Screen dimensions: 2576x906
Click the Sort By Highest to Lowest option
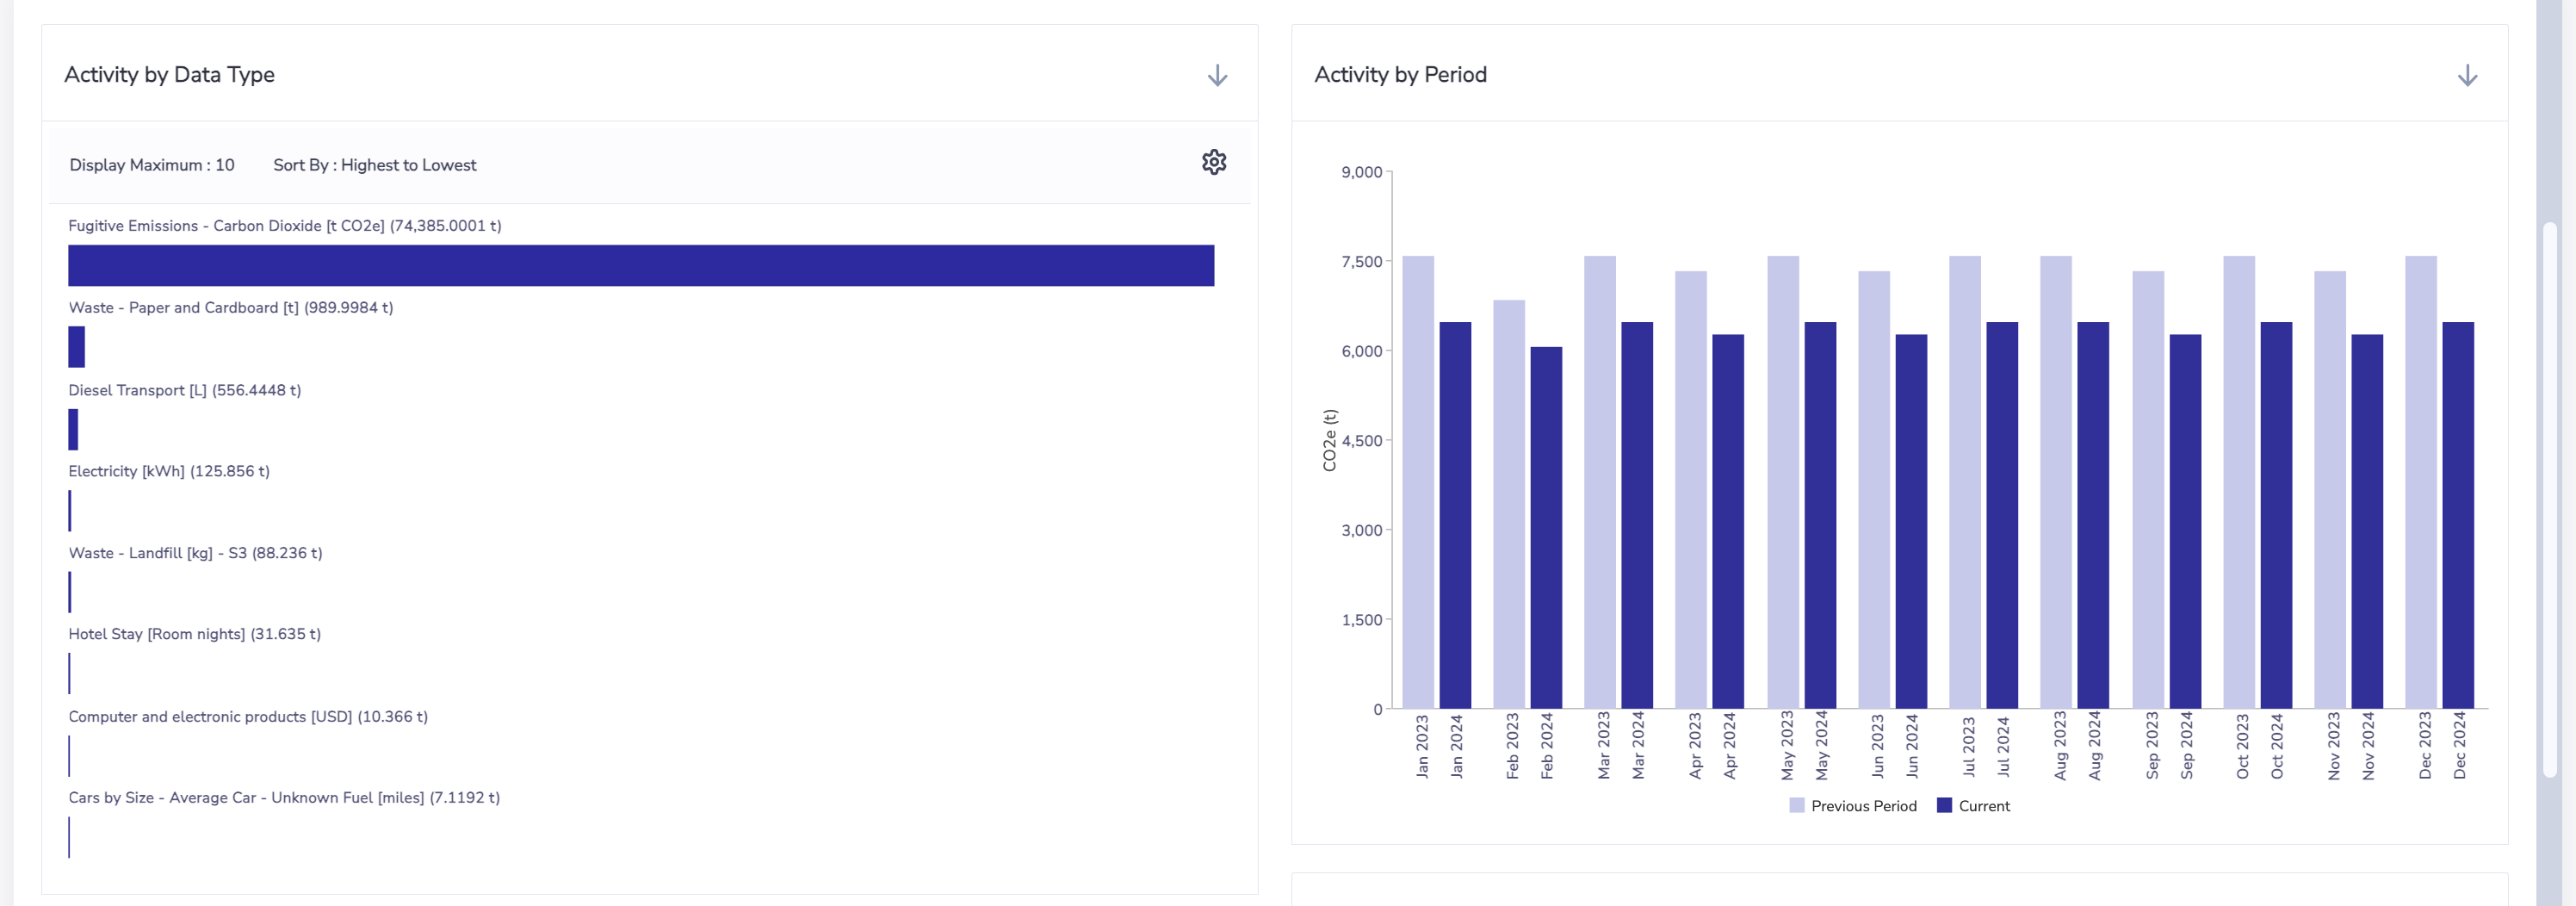coord(375,165)
